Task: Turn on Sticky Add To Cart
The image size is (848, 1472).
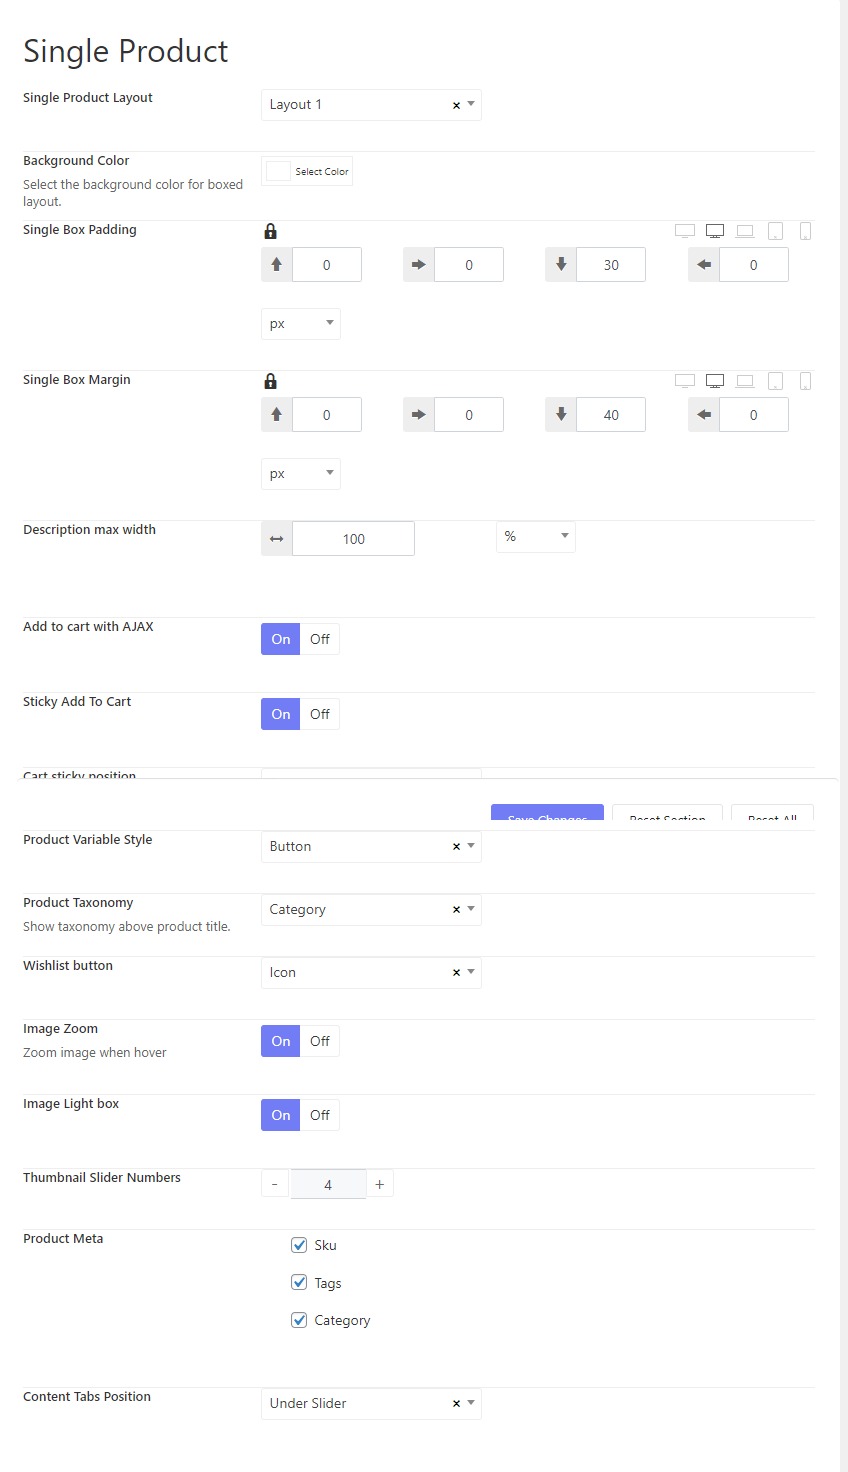Action: [x=281, y=714]
